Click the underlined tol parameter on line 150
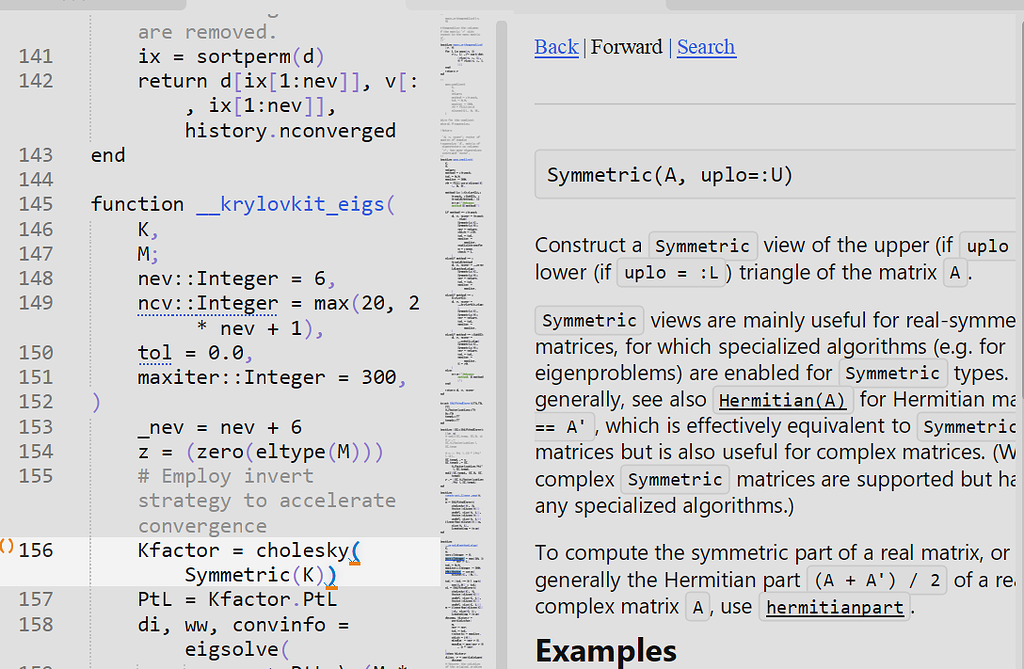 point(155,352)
